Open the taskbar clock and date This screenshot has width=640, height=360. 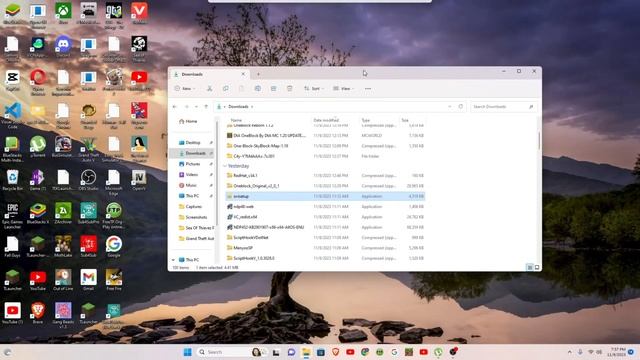coord(616,352)
